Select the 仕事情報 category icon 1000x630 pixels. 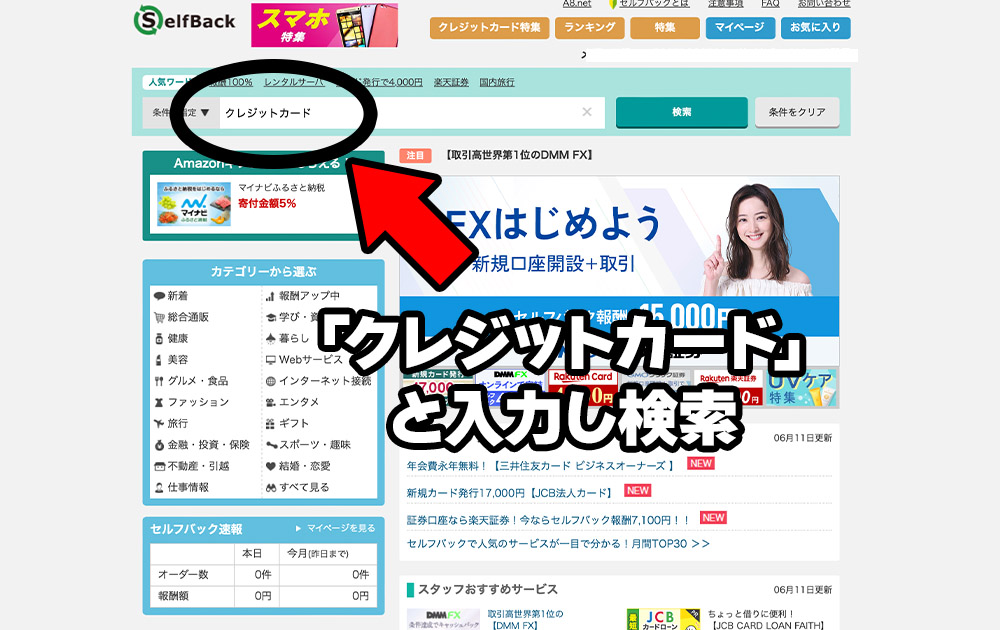(x=159, y=488)
